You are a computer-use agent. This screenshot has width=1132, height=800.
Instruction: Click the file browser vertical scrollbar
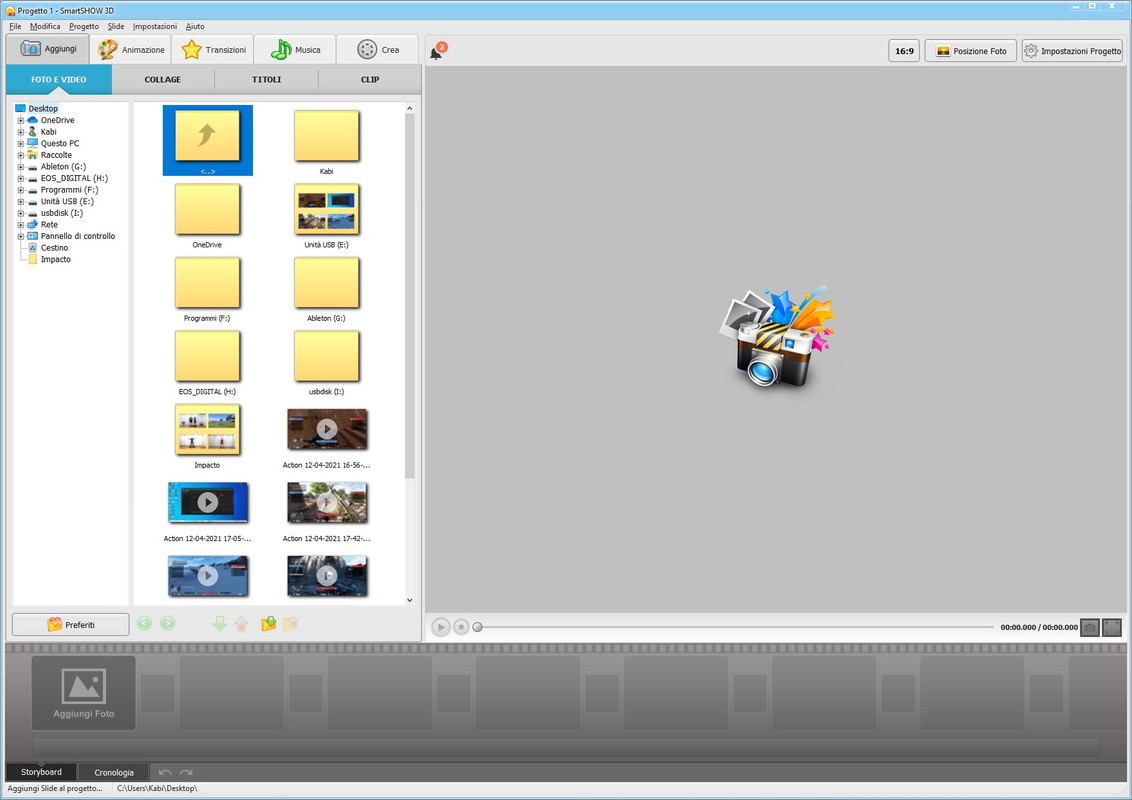tap(409, 296)
